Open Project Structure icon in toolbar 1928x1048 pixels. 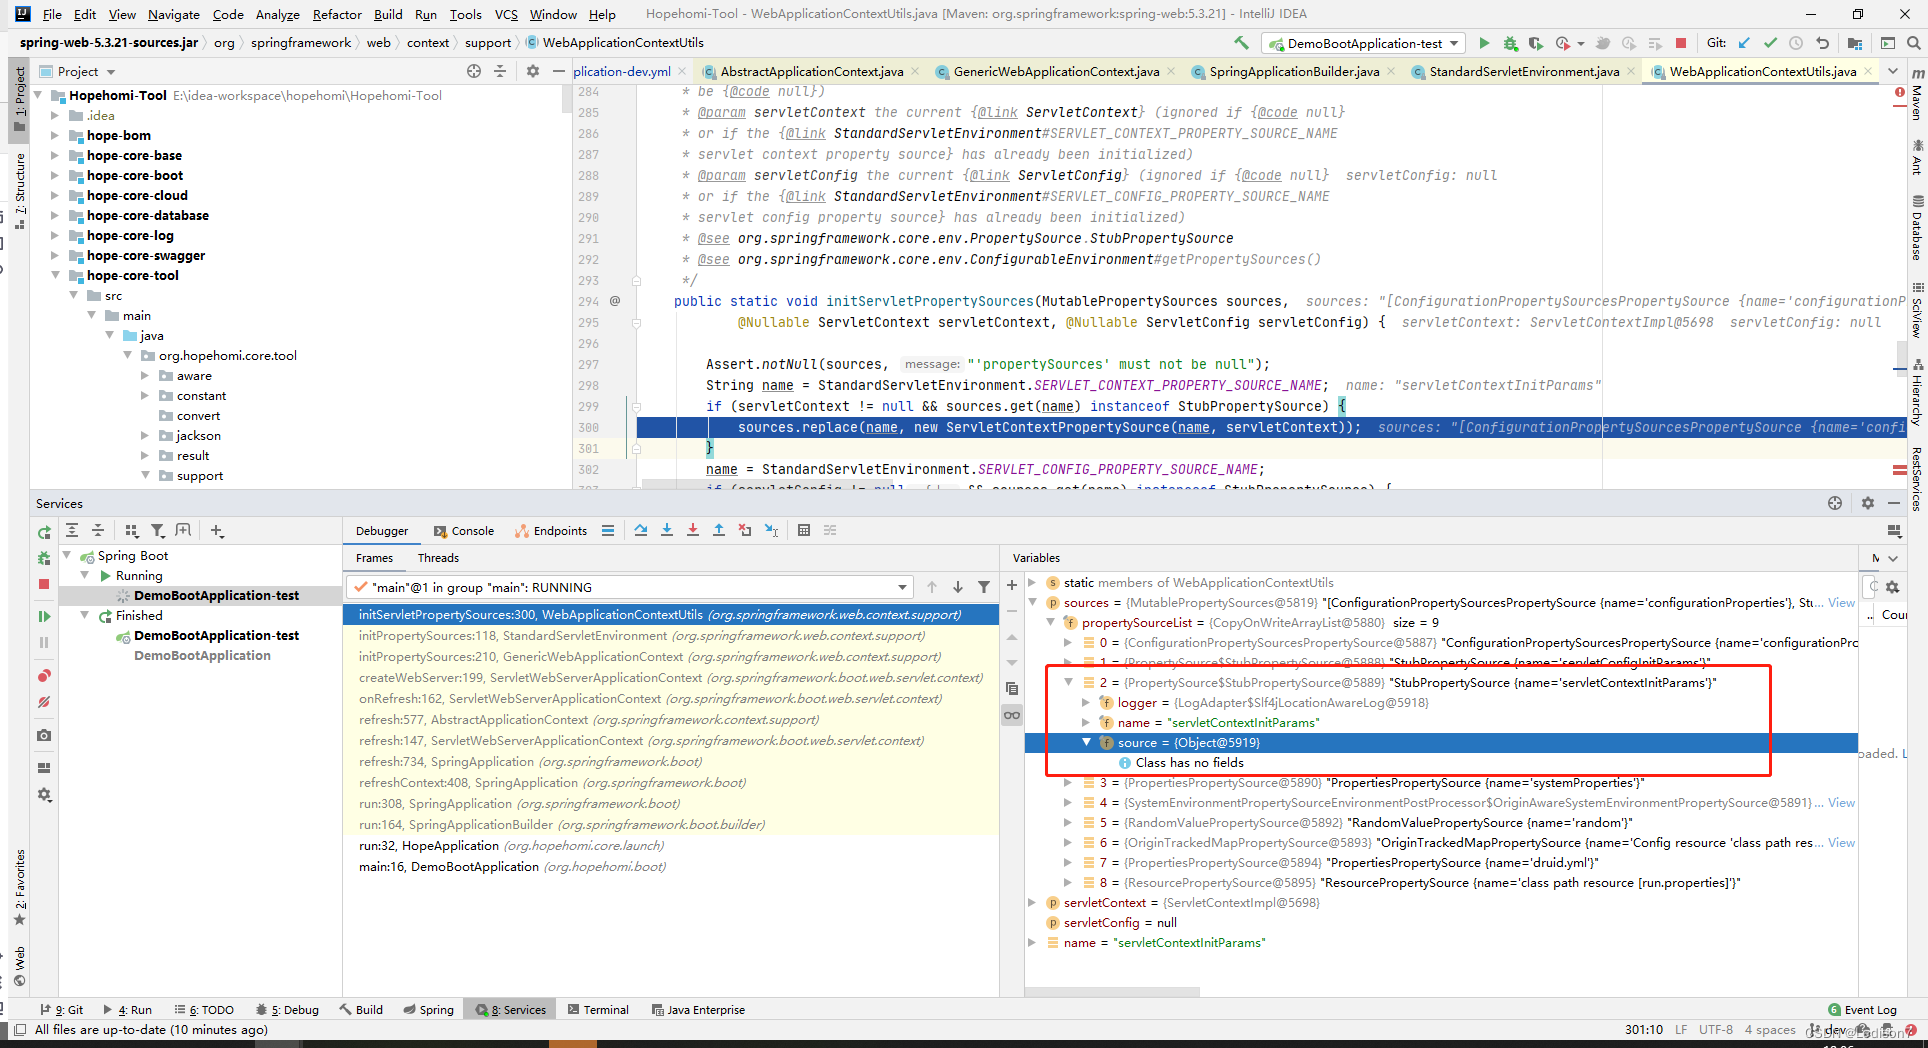(1855, 43)
